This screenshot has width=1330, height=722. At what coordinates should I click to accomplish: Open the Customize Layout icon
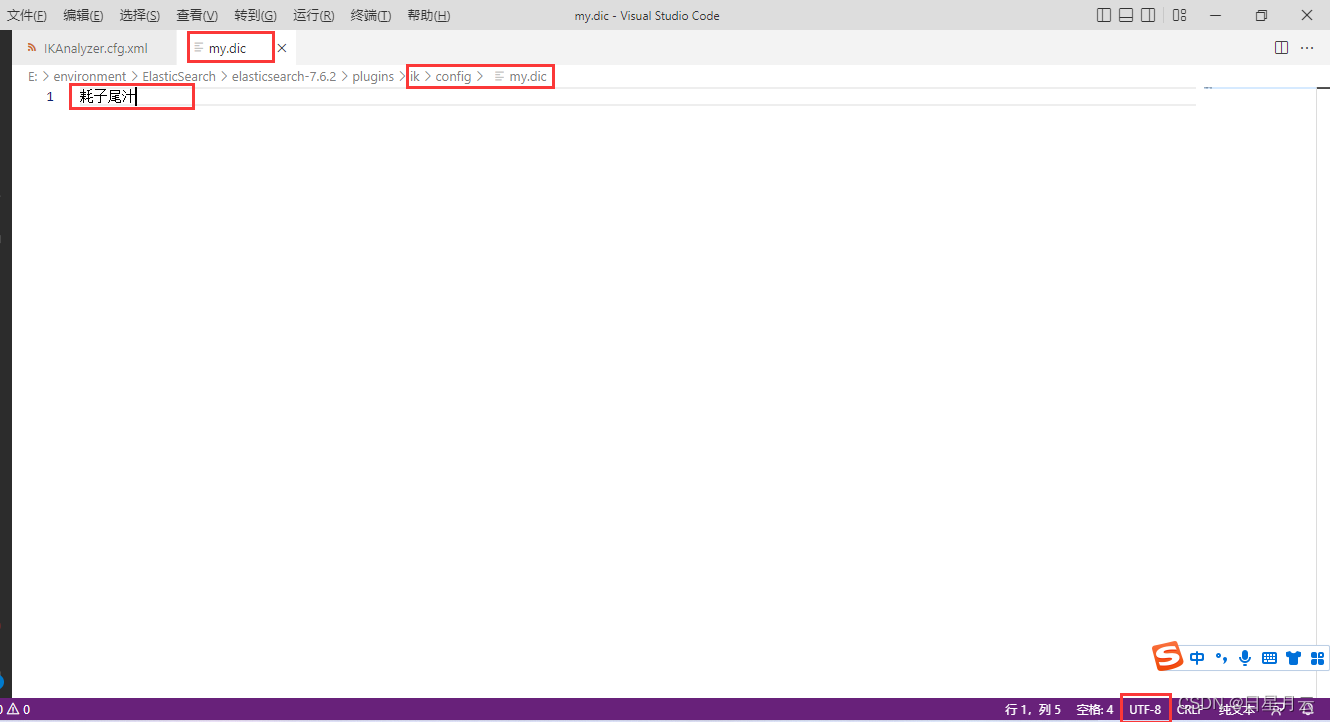coord(1180,15)
